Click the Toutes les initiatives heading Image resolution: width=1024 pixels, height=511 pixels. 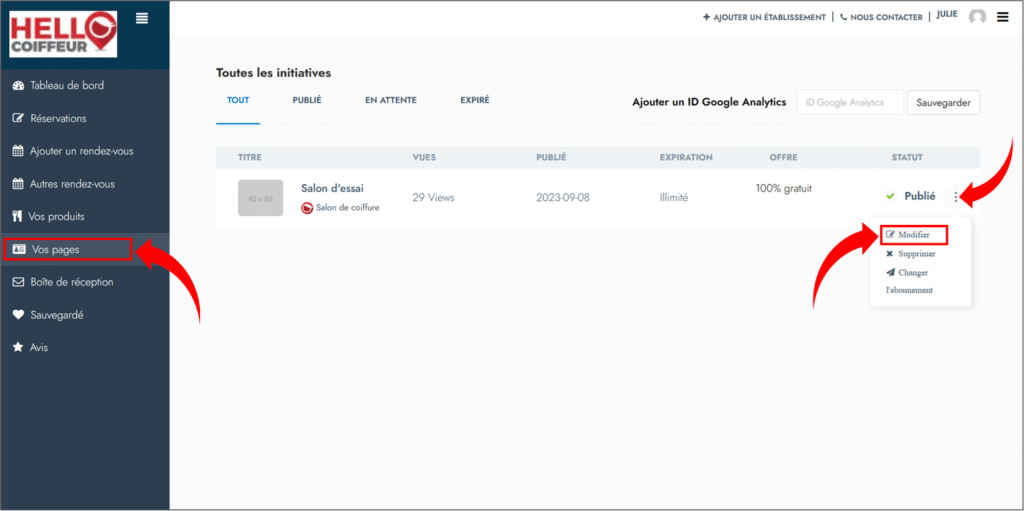(274, 73)
